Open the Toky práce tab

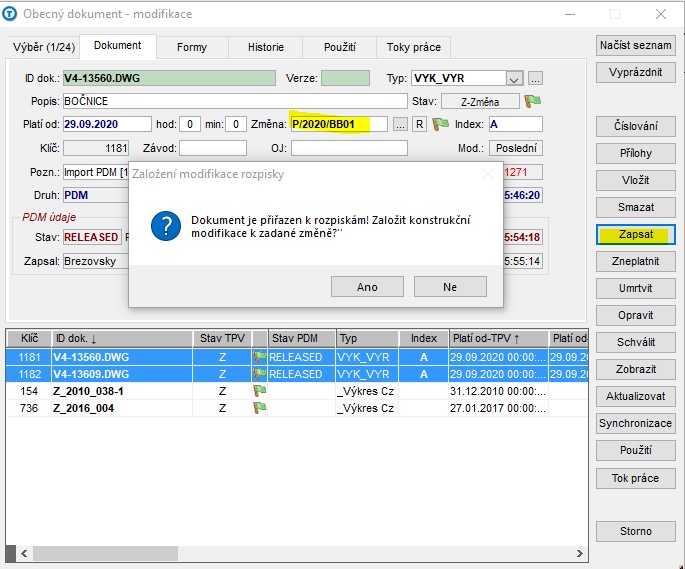(x=413, y=47)
